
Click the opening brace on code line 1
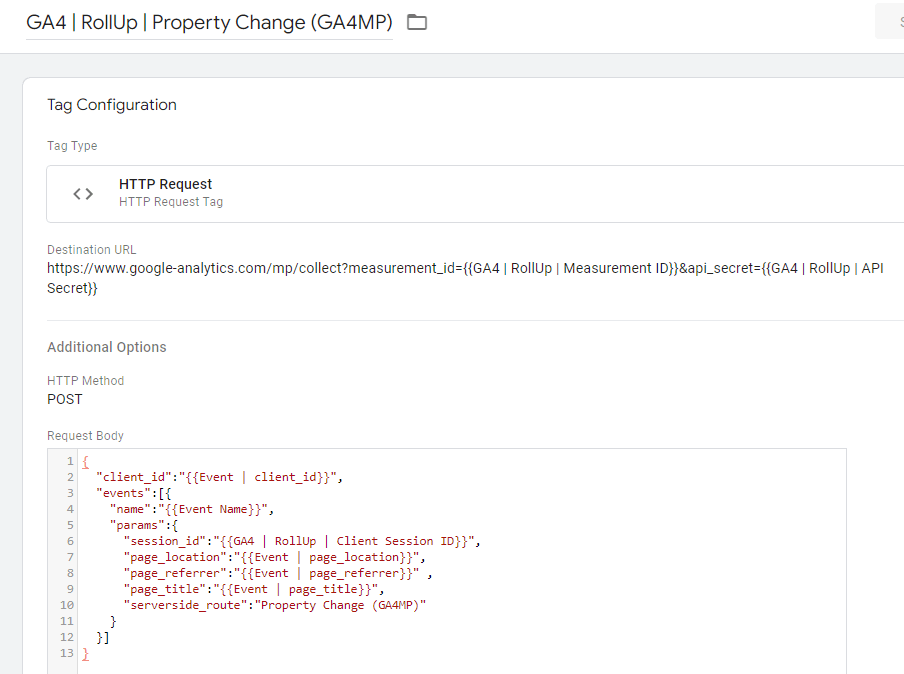tap(85, 462)
